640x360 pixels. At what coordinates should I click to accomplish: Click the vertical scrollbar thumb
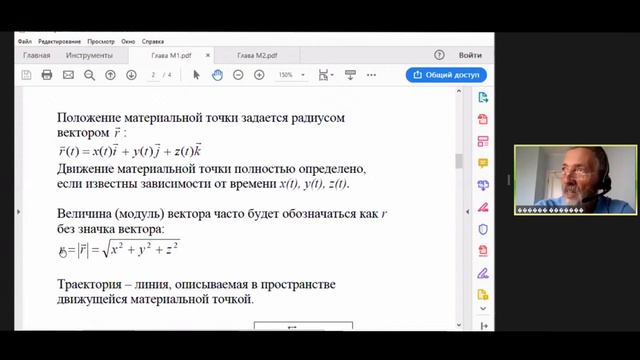[459, 161]
